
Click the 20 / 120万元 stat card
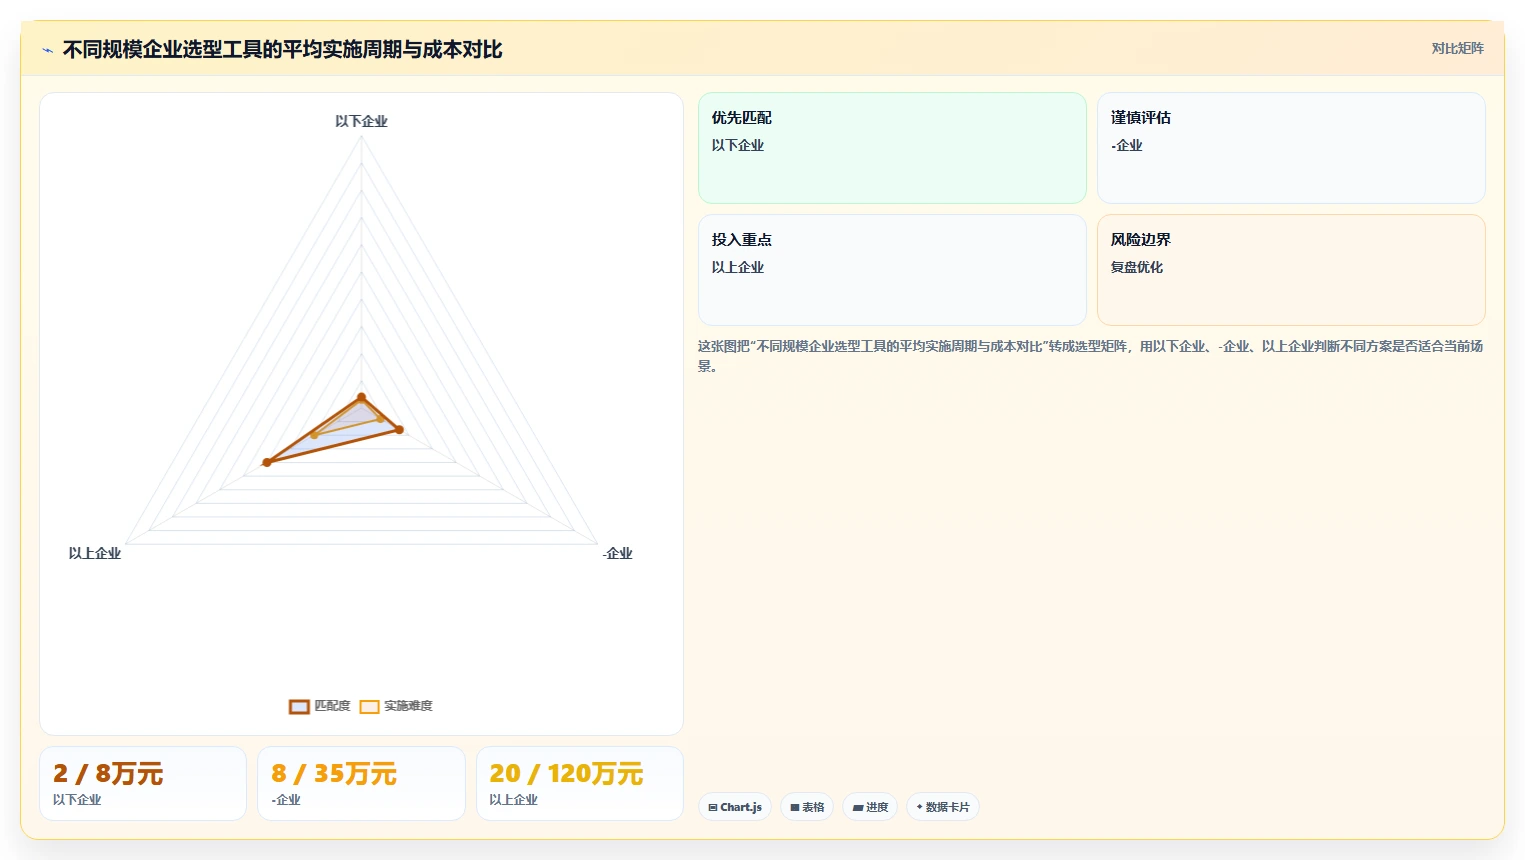tap(580, 783)
